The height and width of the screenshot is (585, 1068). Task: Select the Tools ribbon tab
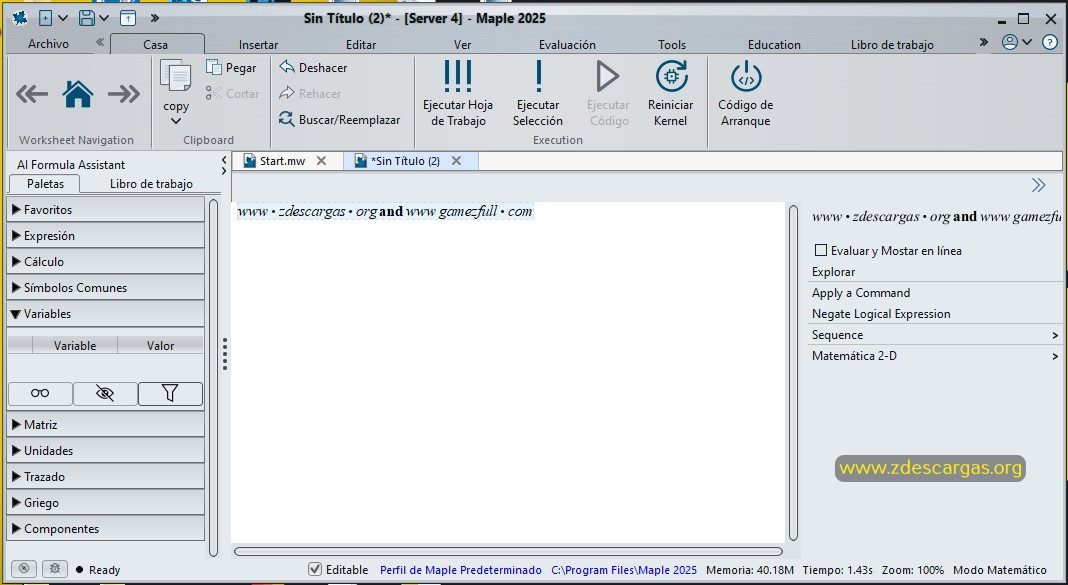[x=672, y=45]
